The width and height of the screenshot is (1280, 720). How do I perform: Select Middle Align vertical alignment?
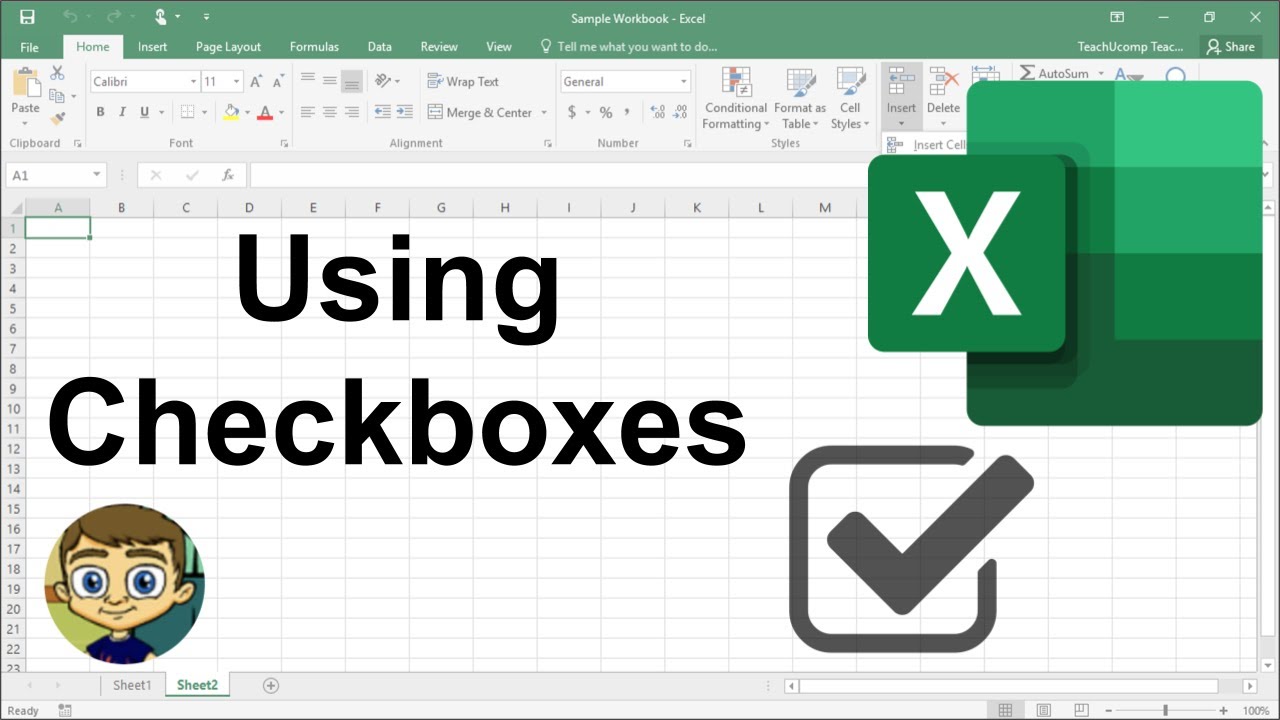click(x=330, y=81)
